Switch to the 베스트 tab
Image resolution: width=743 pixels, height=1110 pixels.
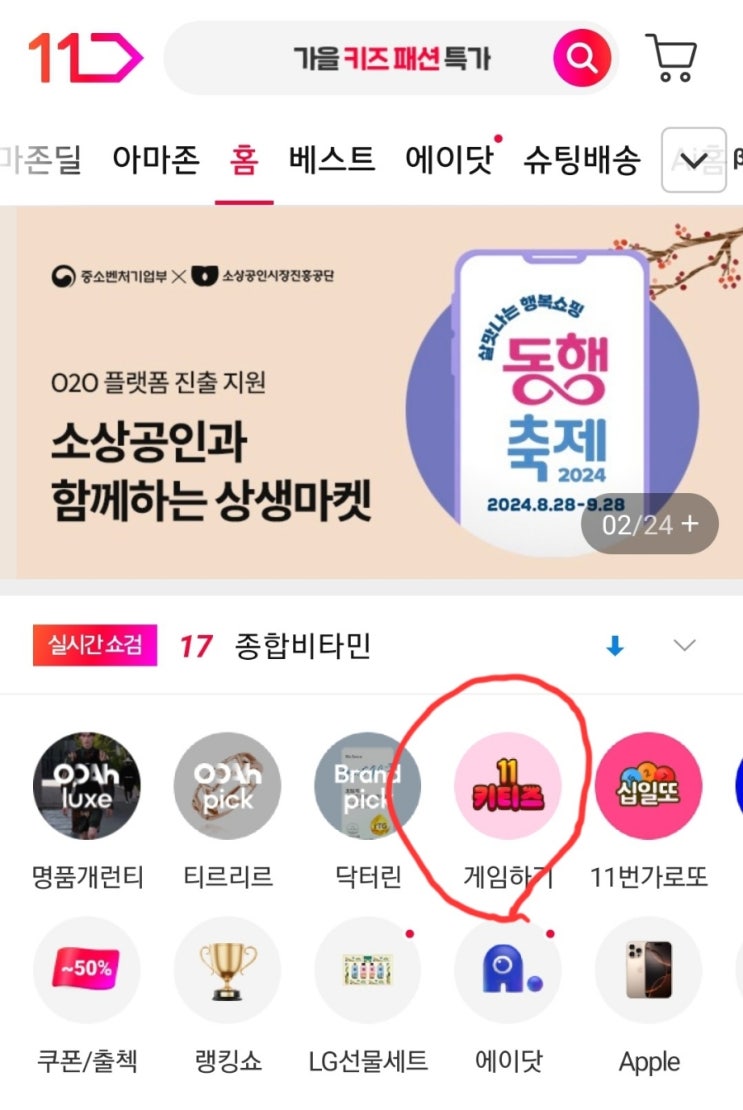[x=331, y=159]
